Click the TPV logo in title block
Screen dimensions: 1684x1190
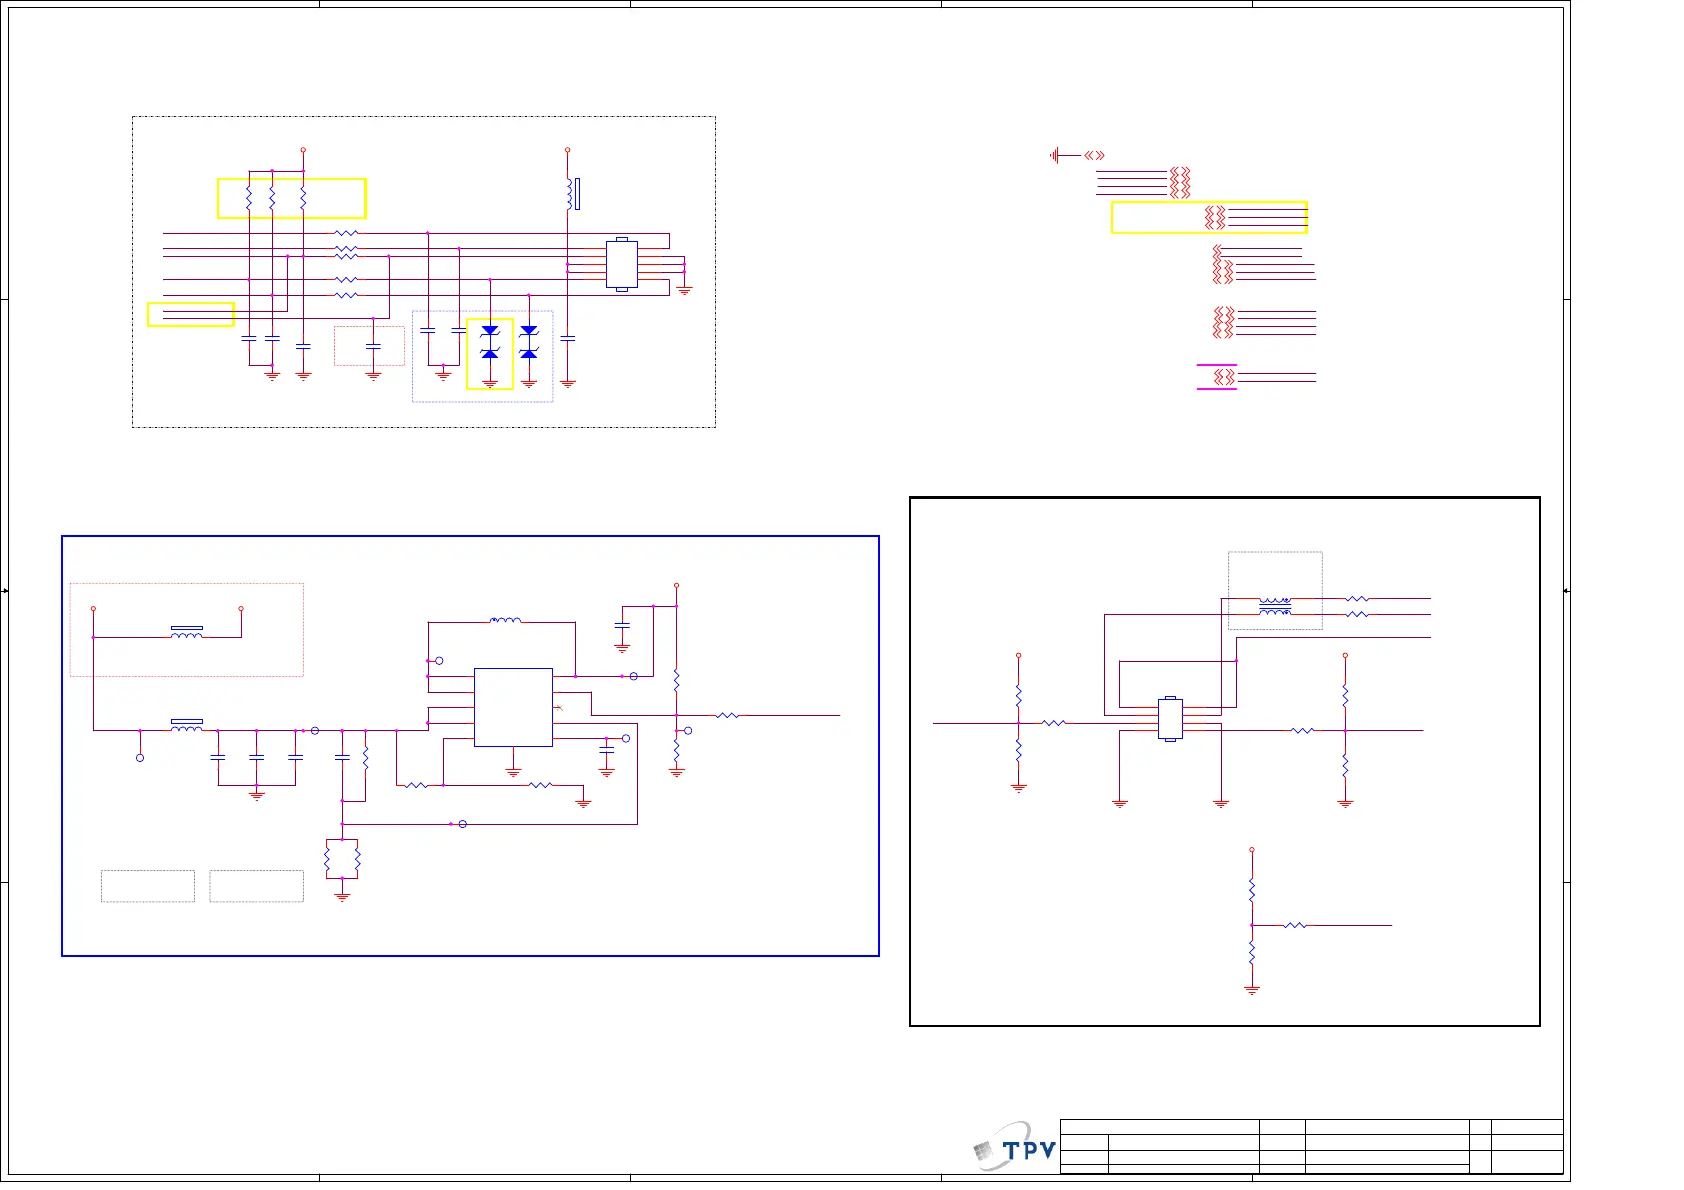pos(1016,1150)
